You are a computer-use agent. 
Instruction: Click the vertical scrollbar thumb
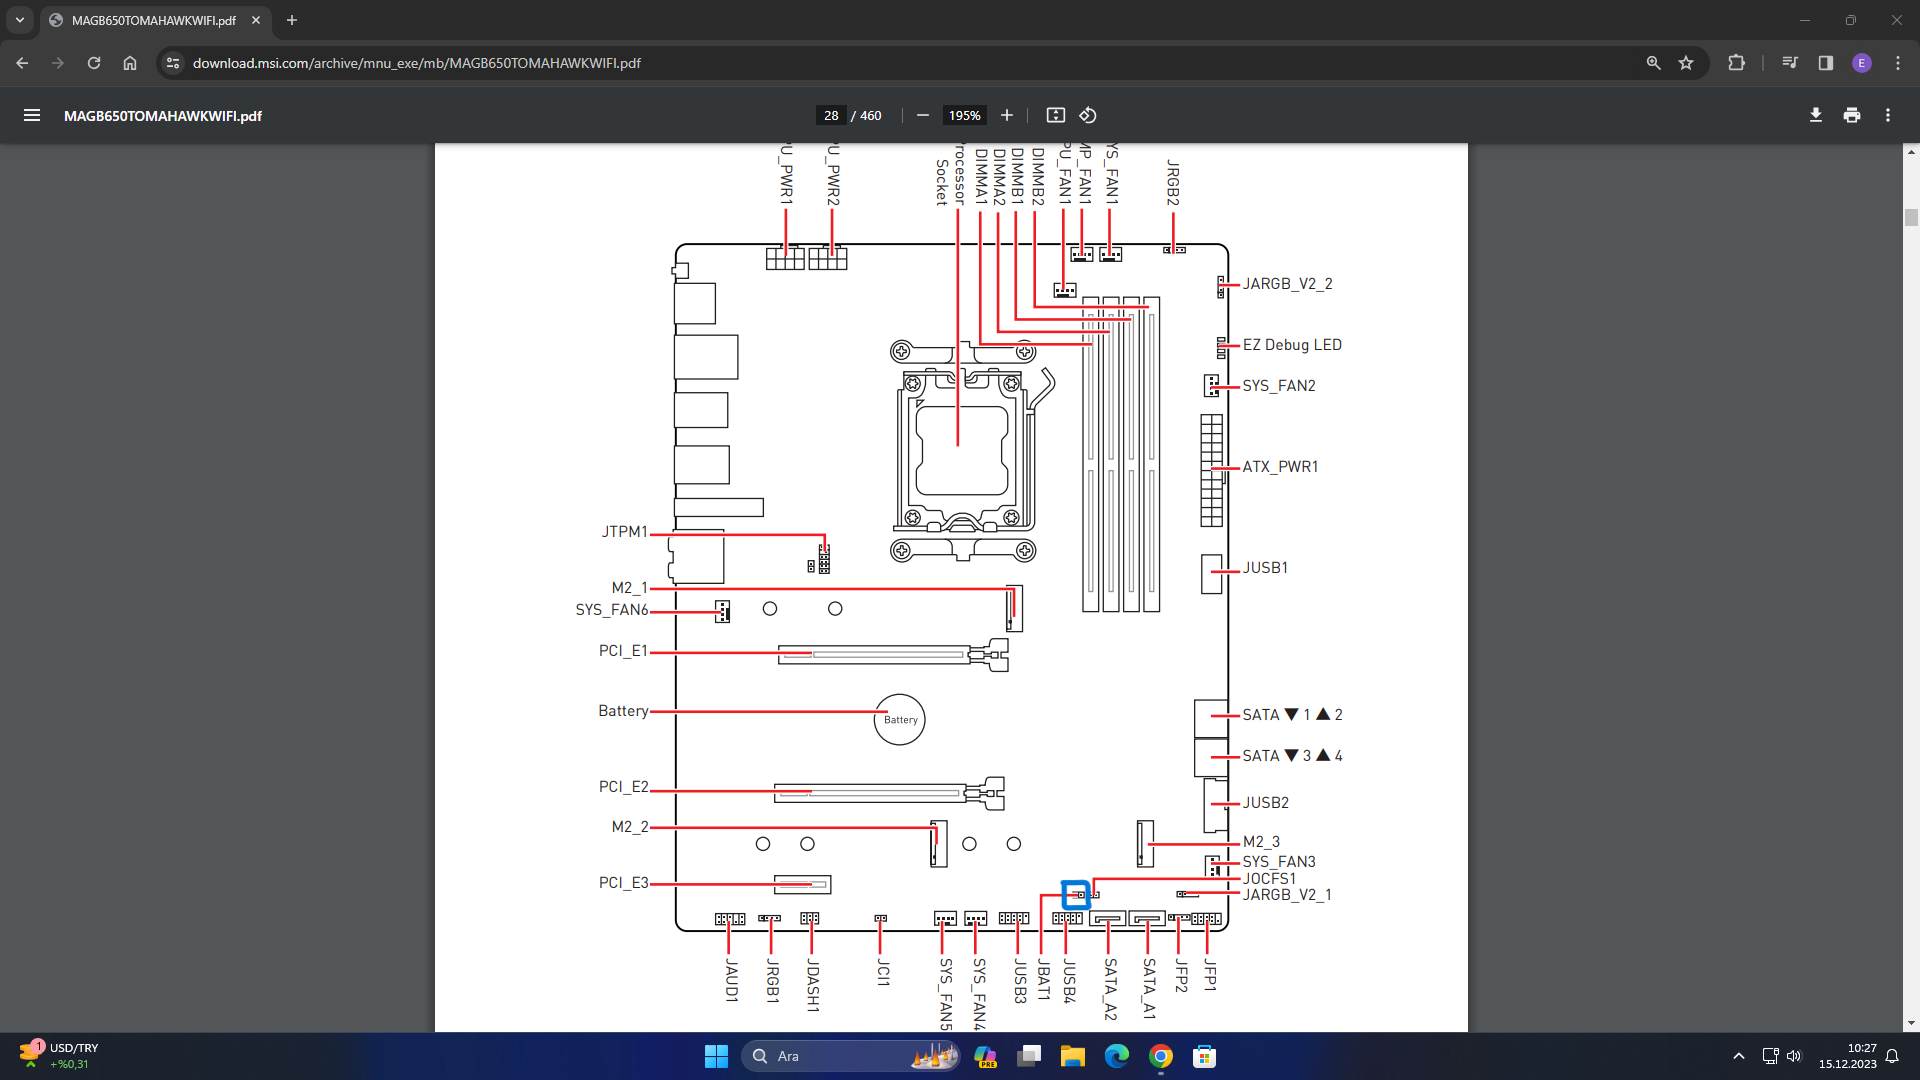[1911, 218]
